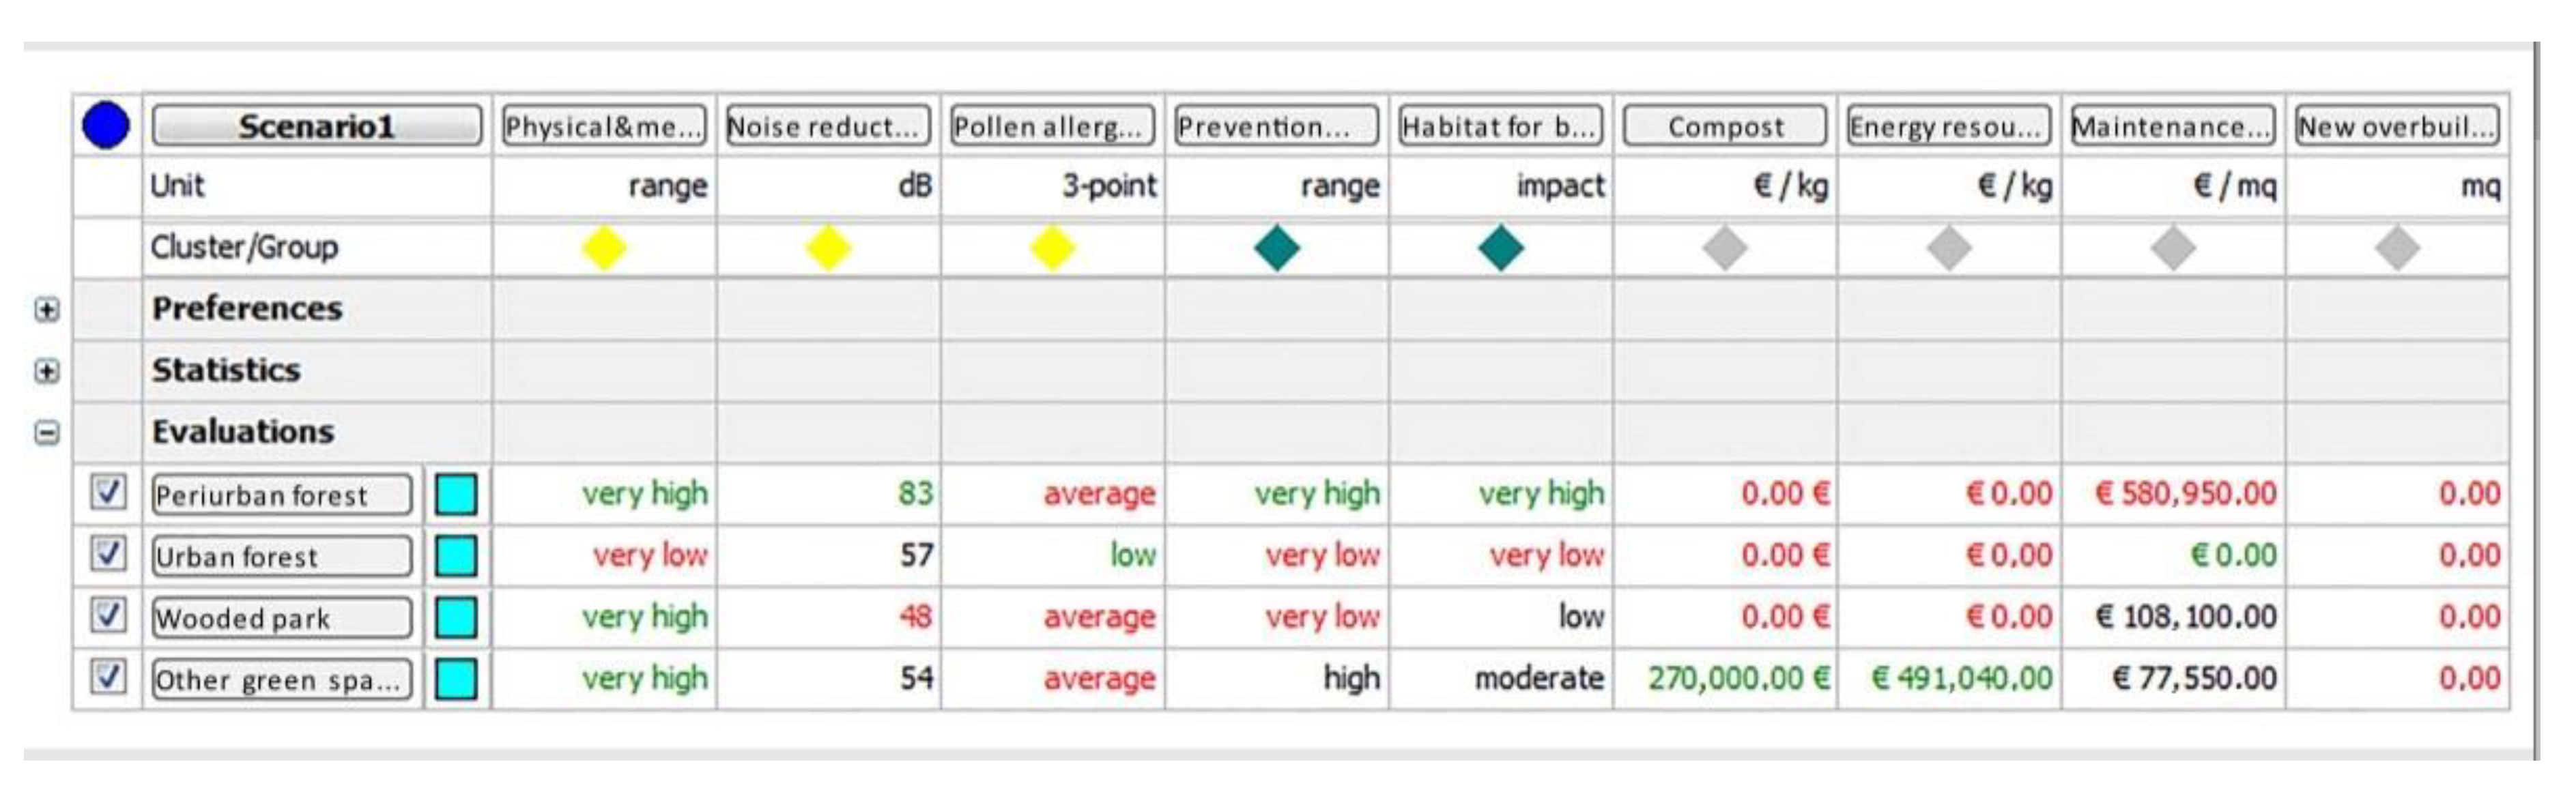Screen dimensions: 2576x807
Task: Click gray diamond under Compost column
Action: (1724, 248)
